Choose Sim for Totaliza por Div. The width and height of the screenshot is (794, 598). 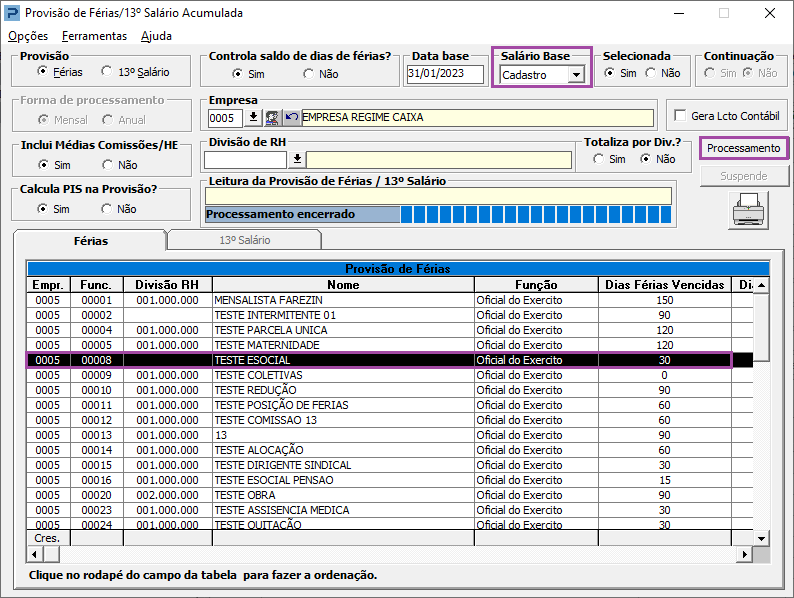click(x=599, y=159)
